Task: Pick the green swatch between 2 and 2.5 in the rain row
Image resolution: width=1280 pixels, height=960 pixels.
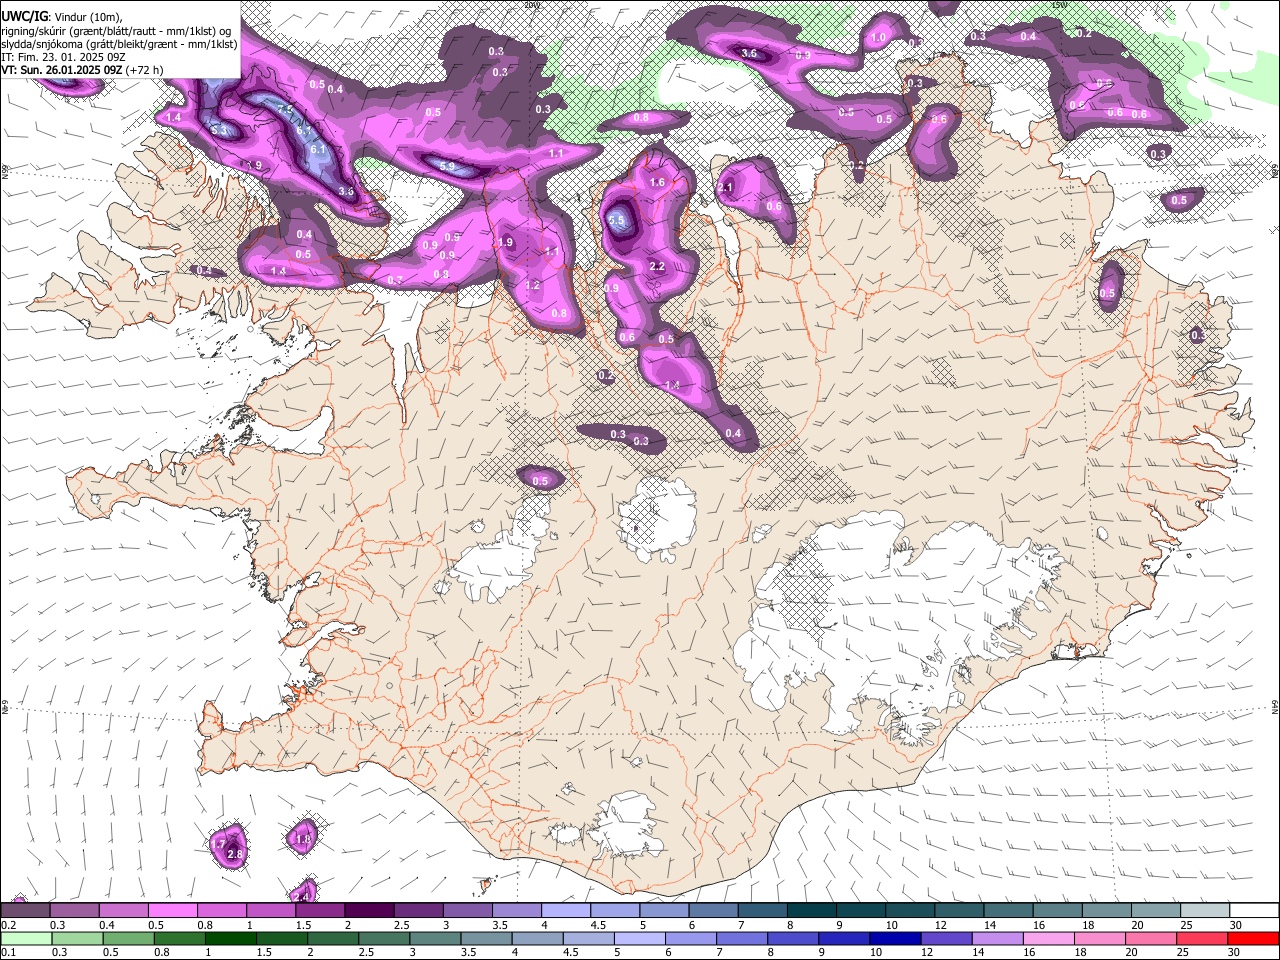Action: 332,938
